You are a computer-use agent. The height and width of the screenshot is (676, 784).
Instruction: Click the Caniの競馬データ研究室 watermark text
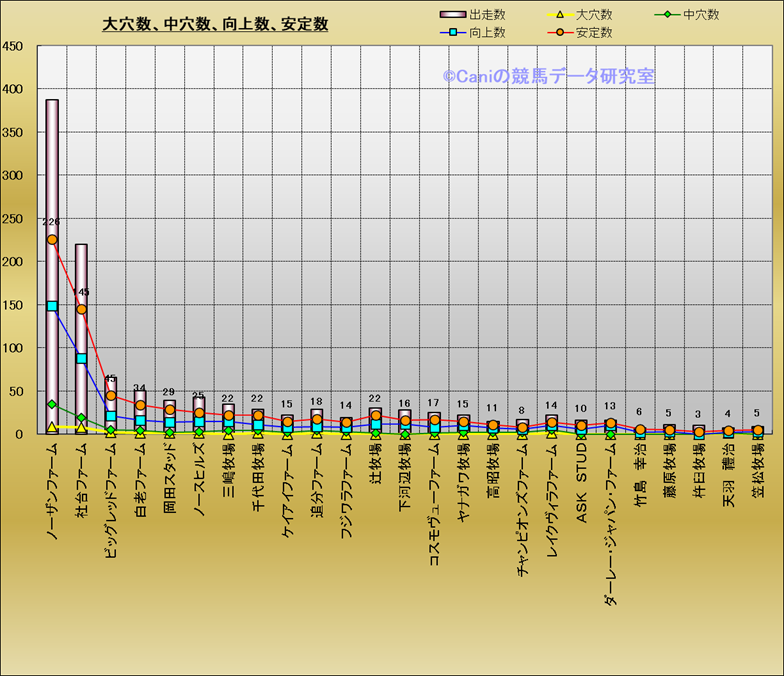click(549, 75)
